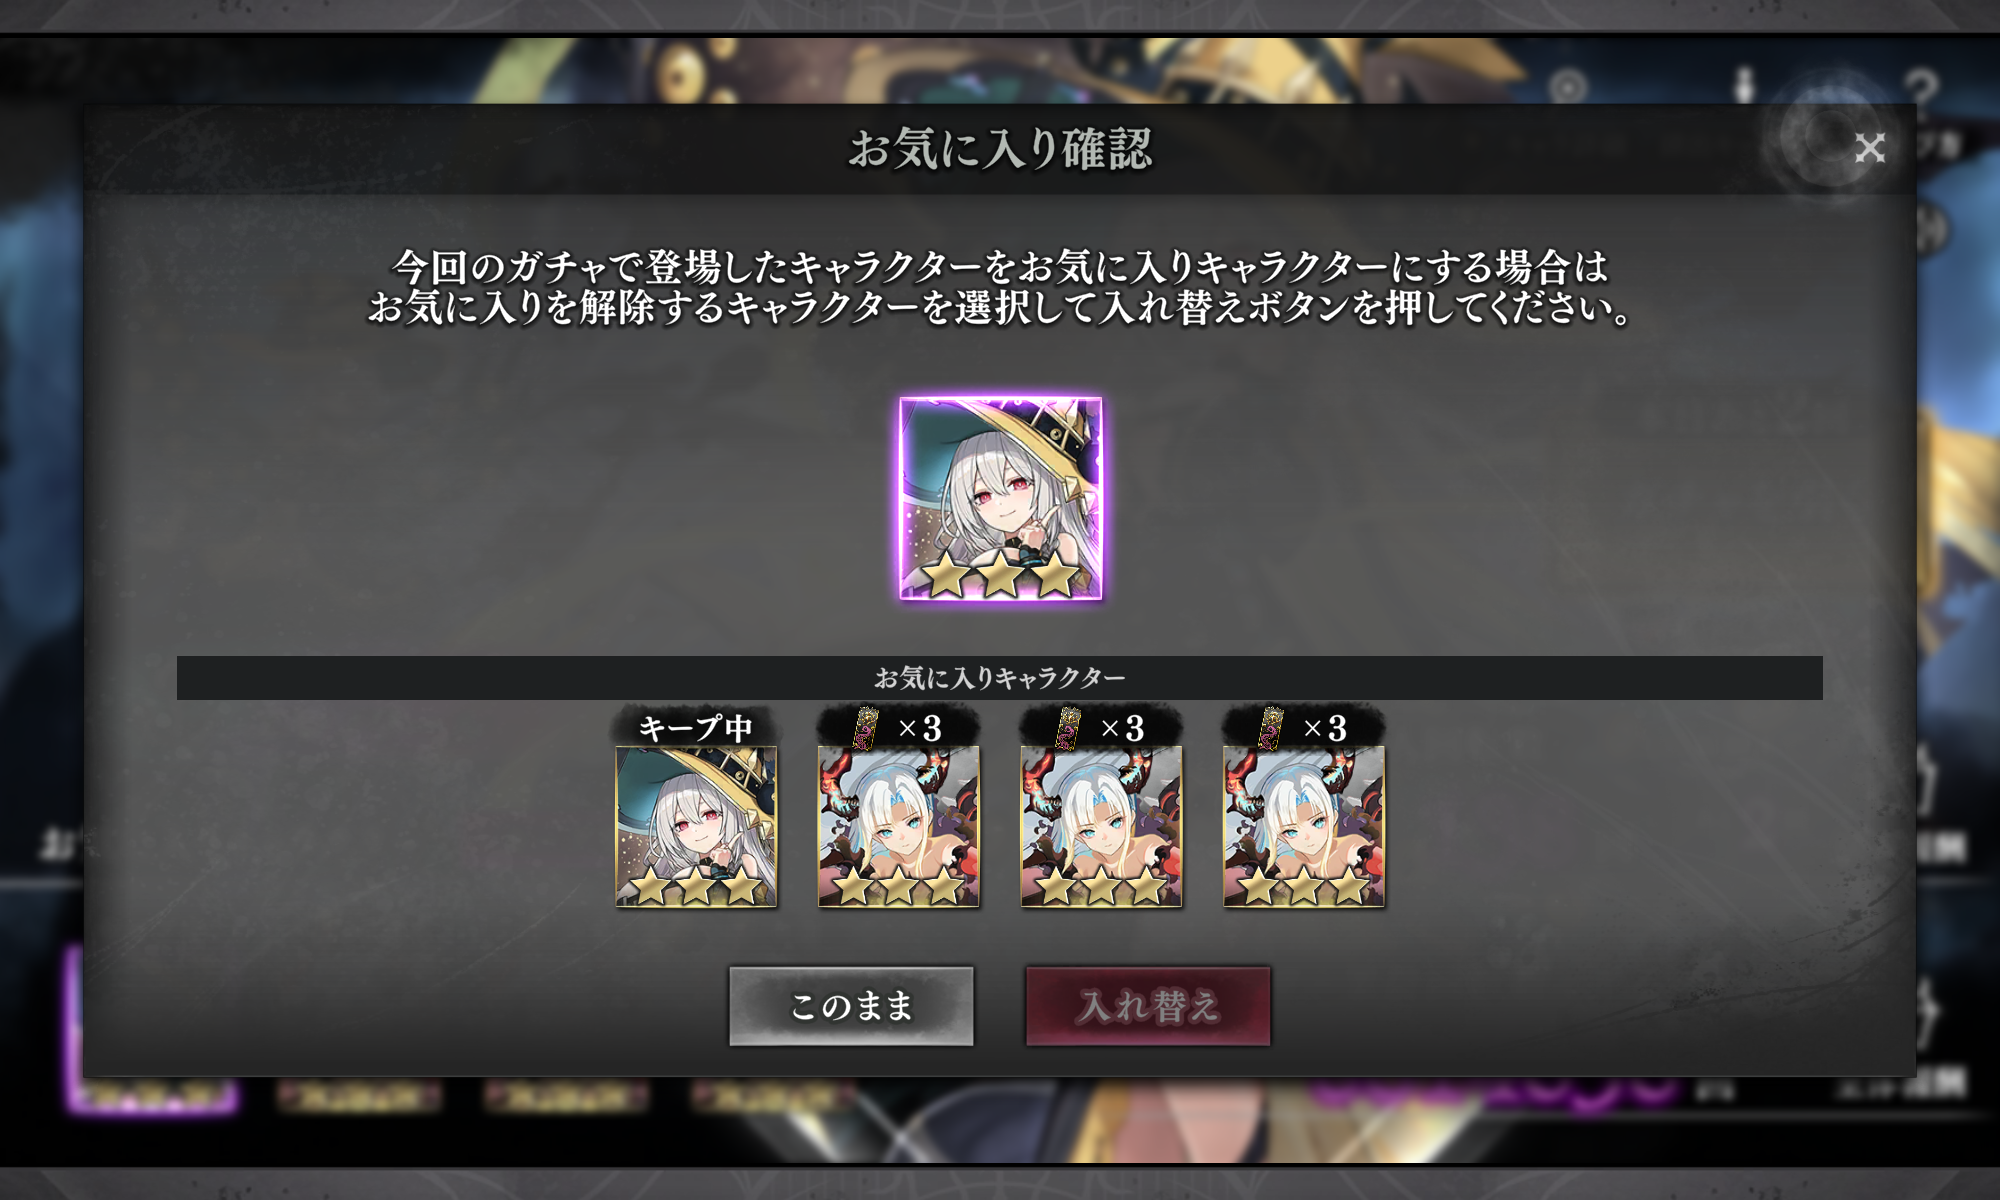Click the お気に入り確認 dialog title
This screenshot has height=1200, width=2000.
(x=1000, y=149)
